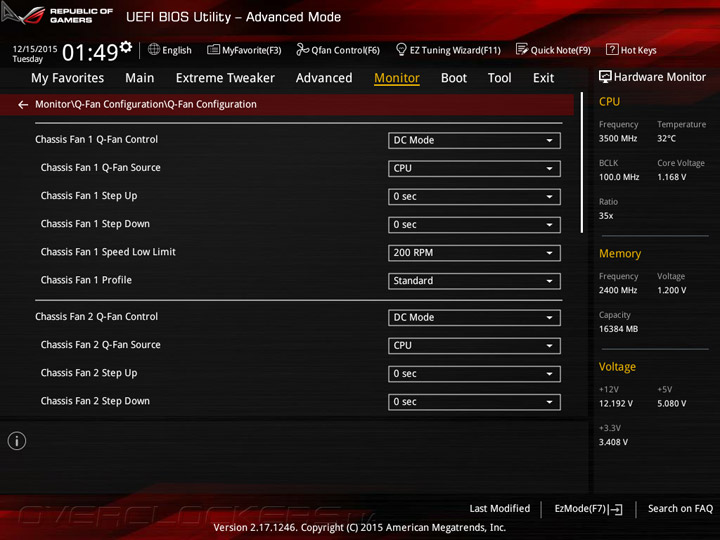Click the 01:49 clock display
The image size is (720, 540).
90,52
